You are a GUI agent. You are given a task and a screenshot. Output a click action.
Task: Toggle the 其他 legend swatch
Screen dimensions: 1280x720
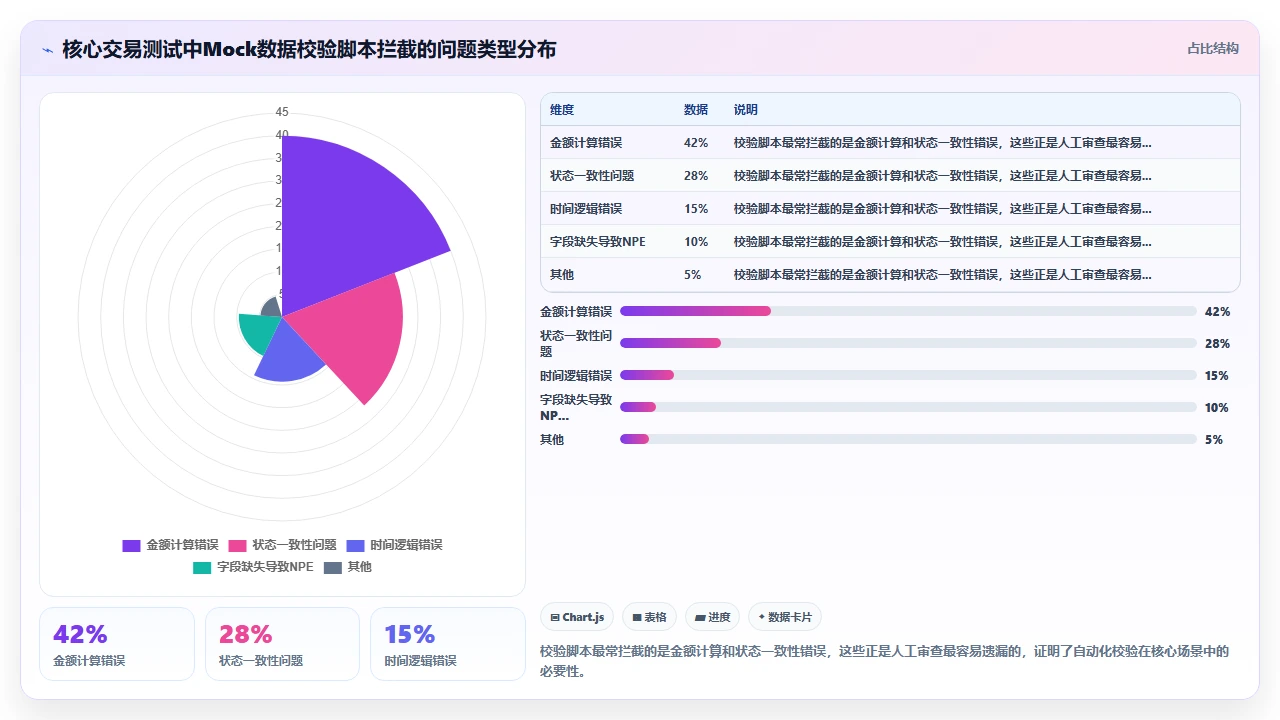coord(333,567)
